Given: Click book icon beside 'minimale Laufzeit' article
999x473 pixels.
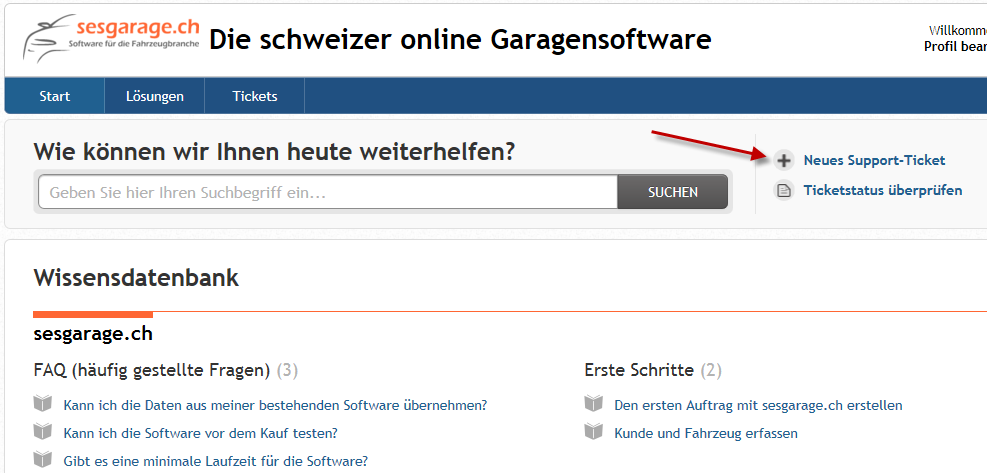Looking at the screenshot, I should tap(43, 460).
